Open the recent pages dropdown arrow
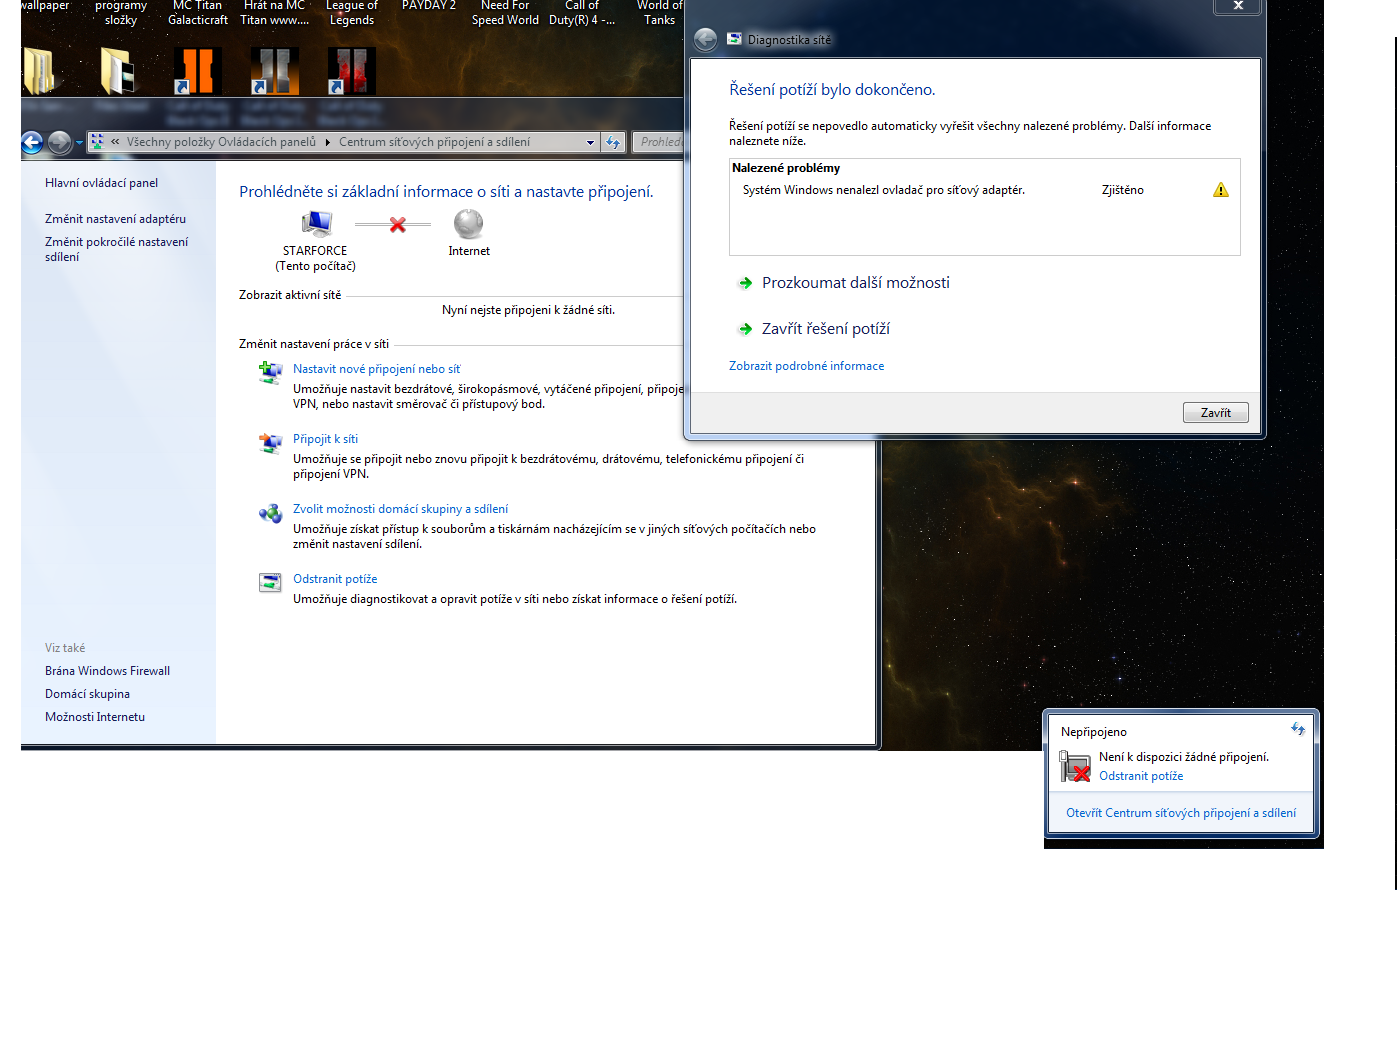The width and height of the screenshot is (1400, 1050). pyautogui.click(x=79, y=143)
